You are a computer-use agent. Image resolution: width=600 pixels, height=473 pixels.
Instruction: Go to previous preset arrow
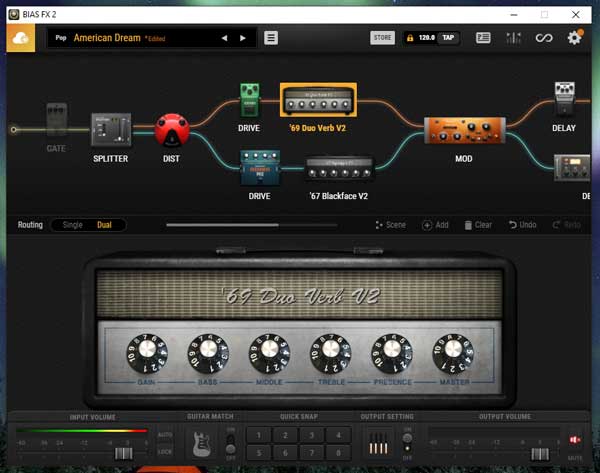pos(225,38)
